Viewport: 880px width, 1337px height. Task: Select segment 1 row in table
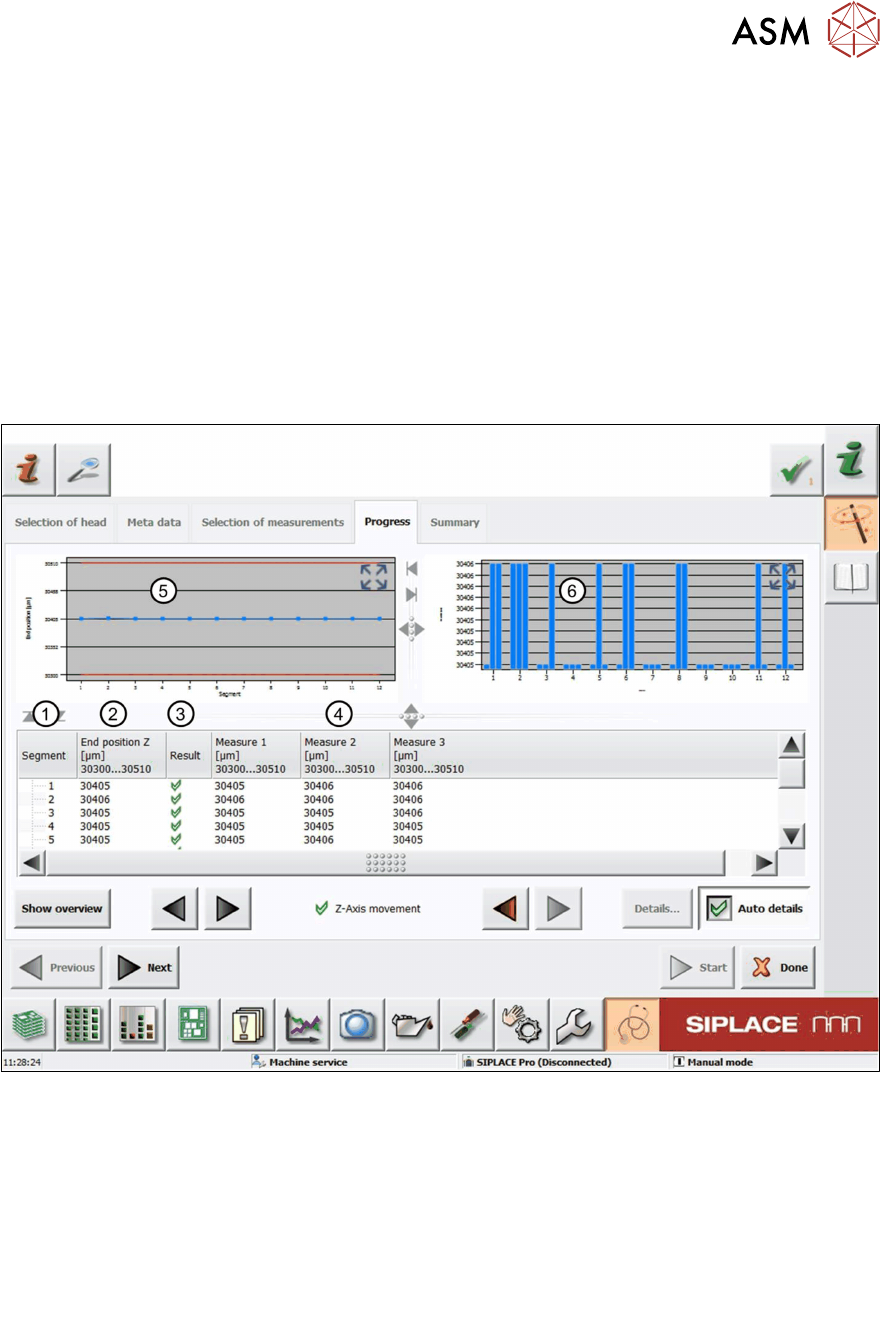[x=398, y=786]
